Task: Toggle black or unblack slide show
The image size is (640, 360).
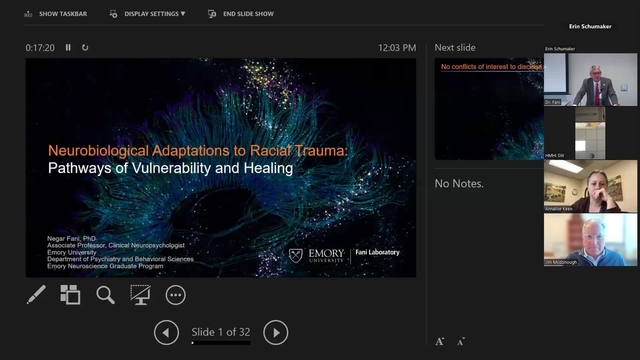Action: [140, 295]
